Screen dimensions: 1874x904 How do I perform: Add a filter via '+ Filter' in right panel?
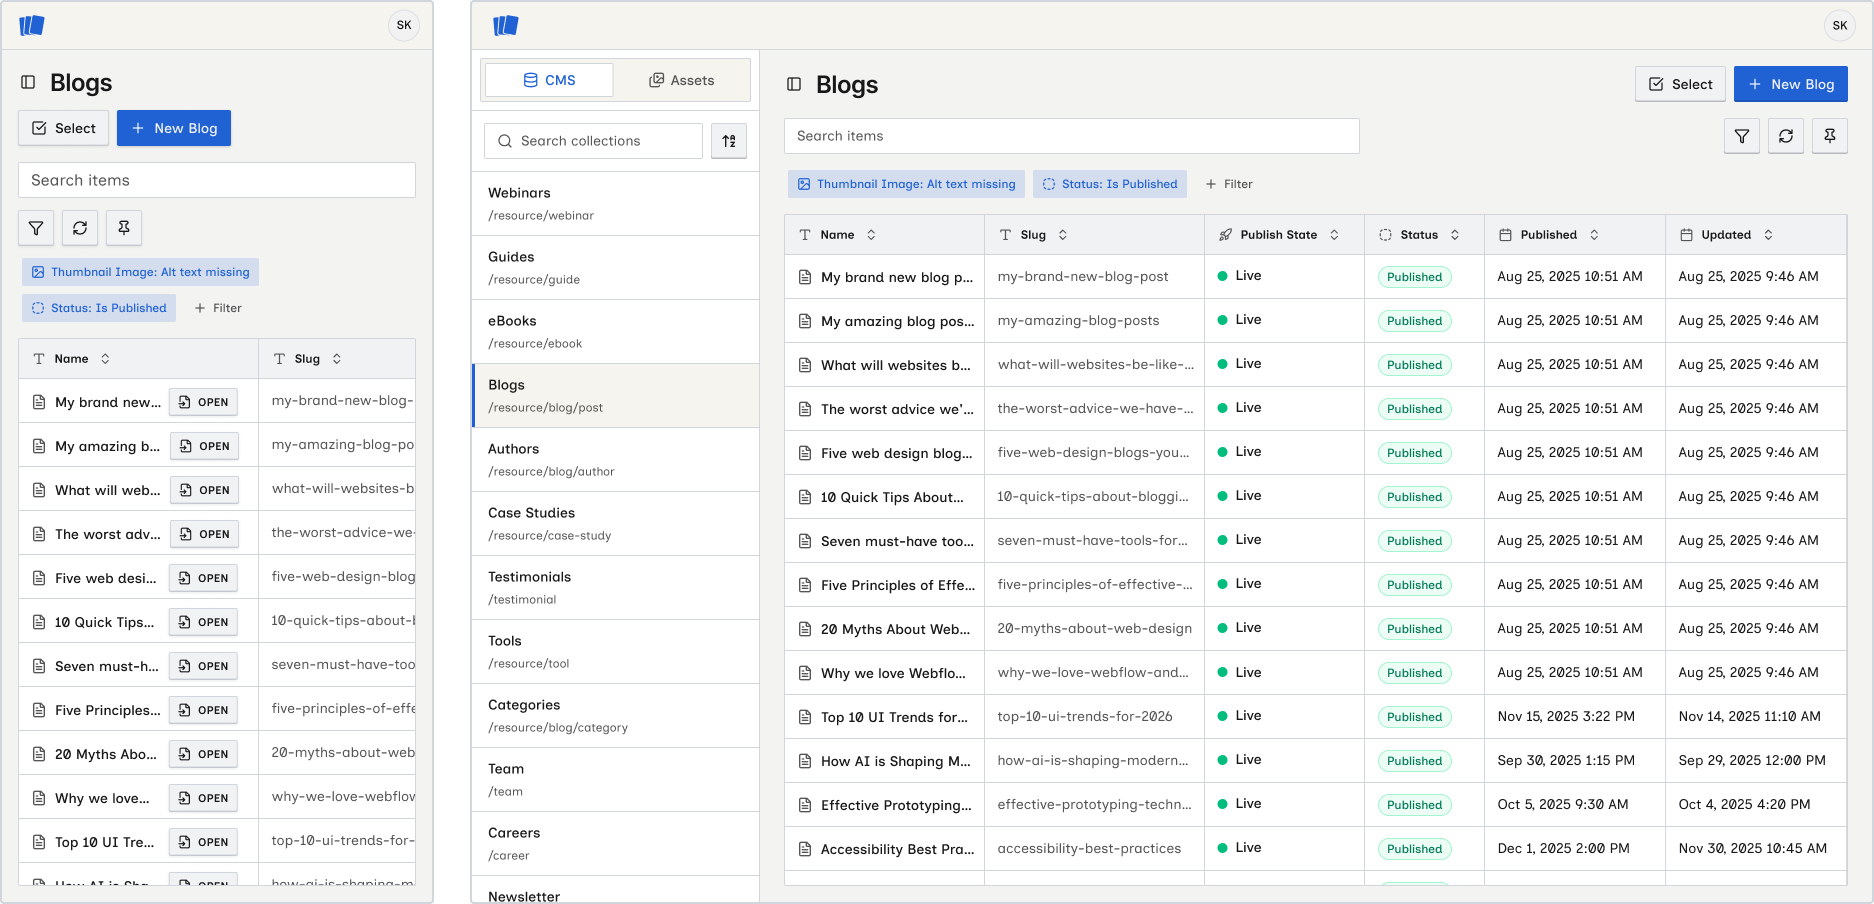tap(1229, 184)
